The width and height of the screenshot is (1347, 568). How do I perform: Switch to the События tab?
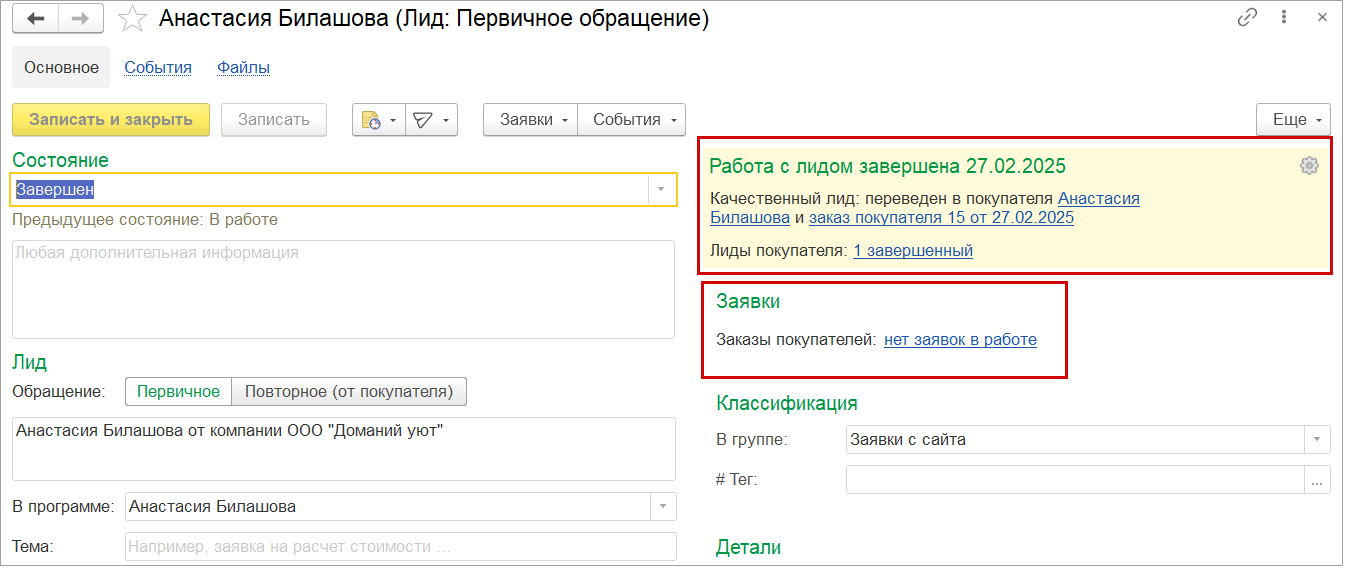(x=158, y=68)
